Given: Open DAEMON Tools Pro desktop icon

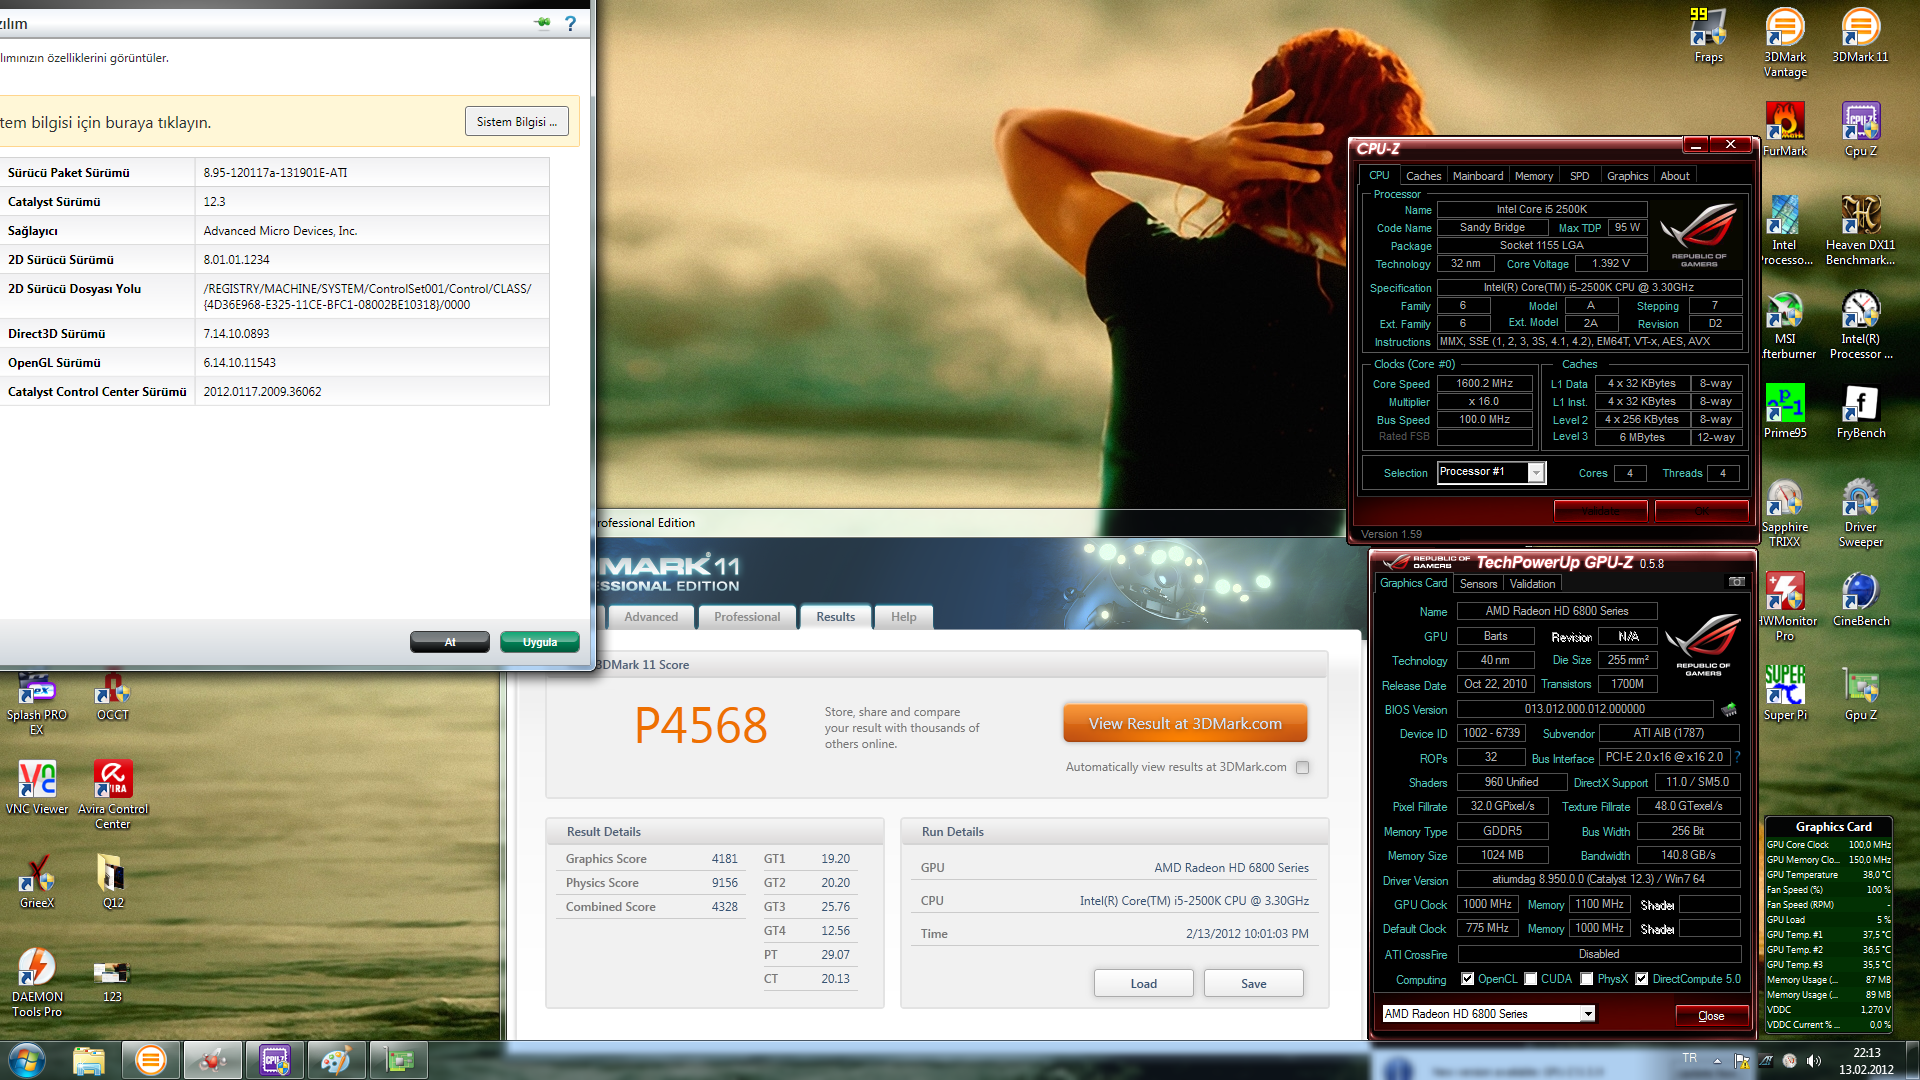Looking at the screenshot, I should (37, 982).
